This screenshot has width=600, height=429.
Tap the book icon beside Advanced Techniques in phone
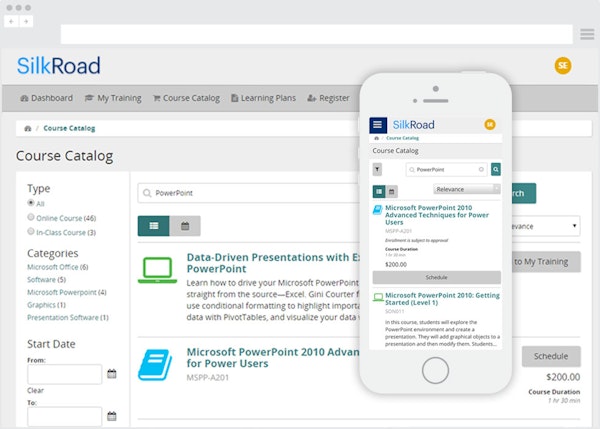pyautogui.click(x=378, y=210)
